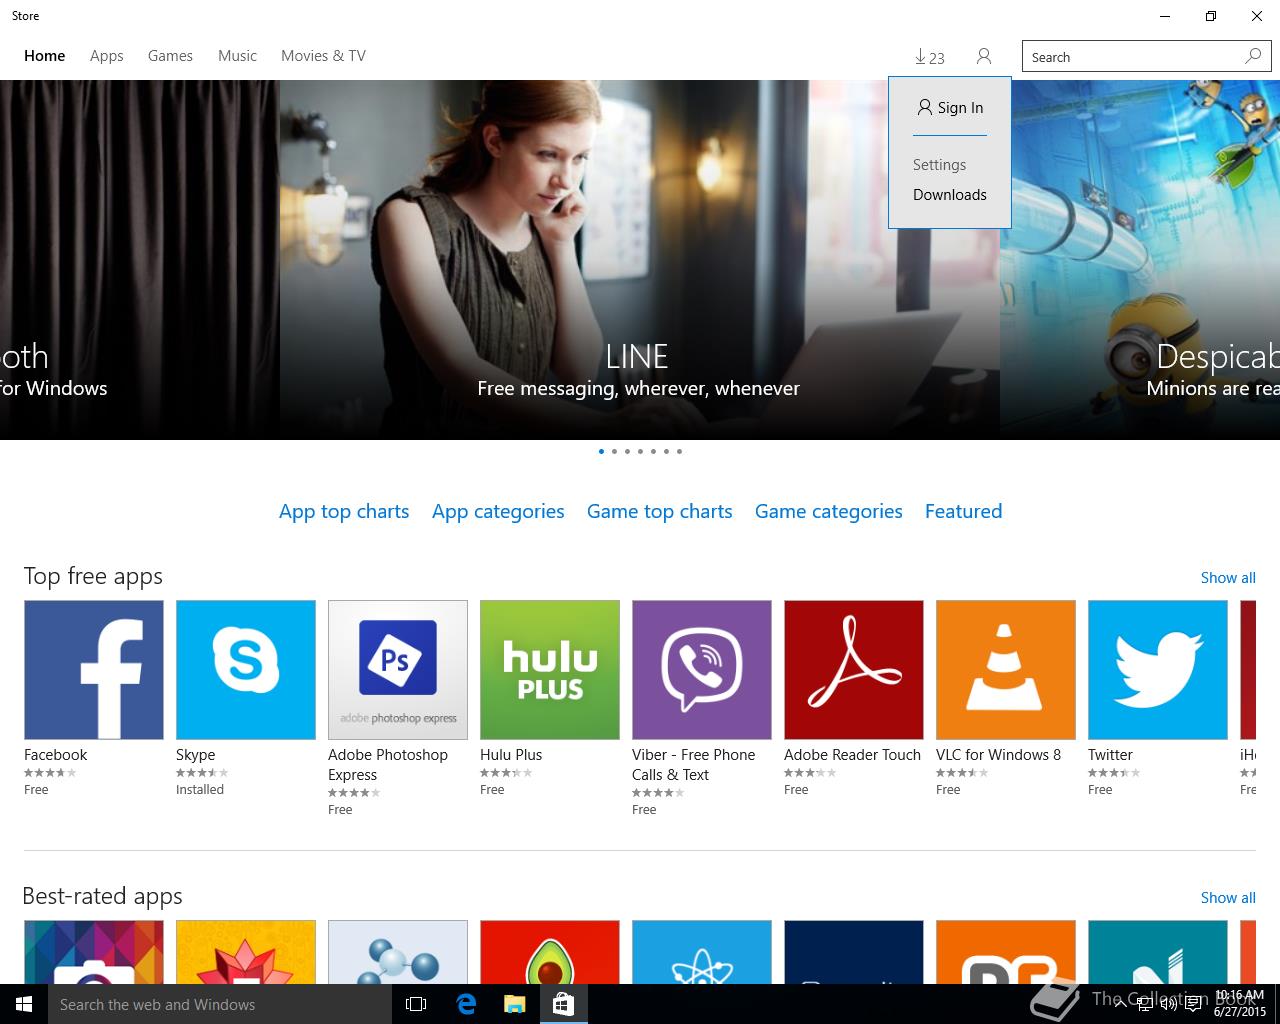
Task: Go to the Home tab
Action: [x=45, y=56]
